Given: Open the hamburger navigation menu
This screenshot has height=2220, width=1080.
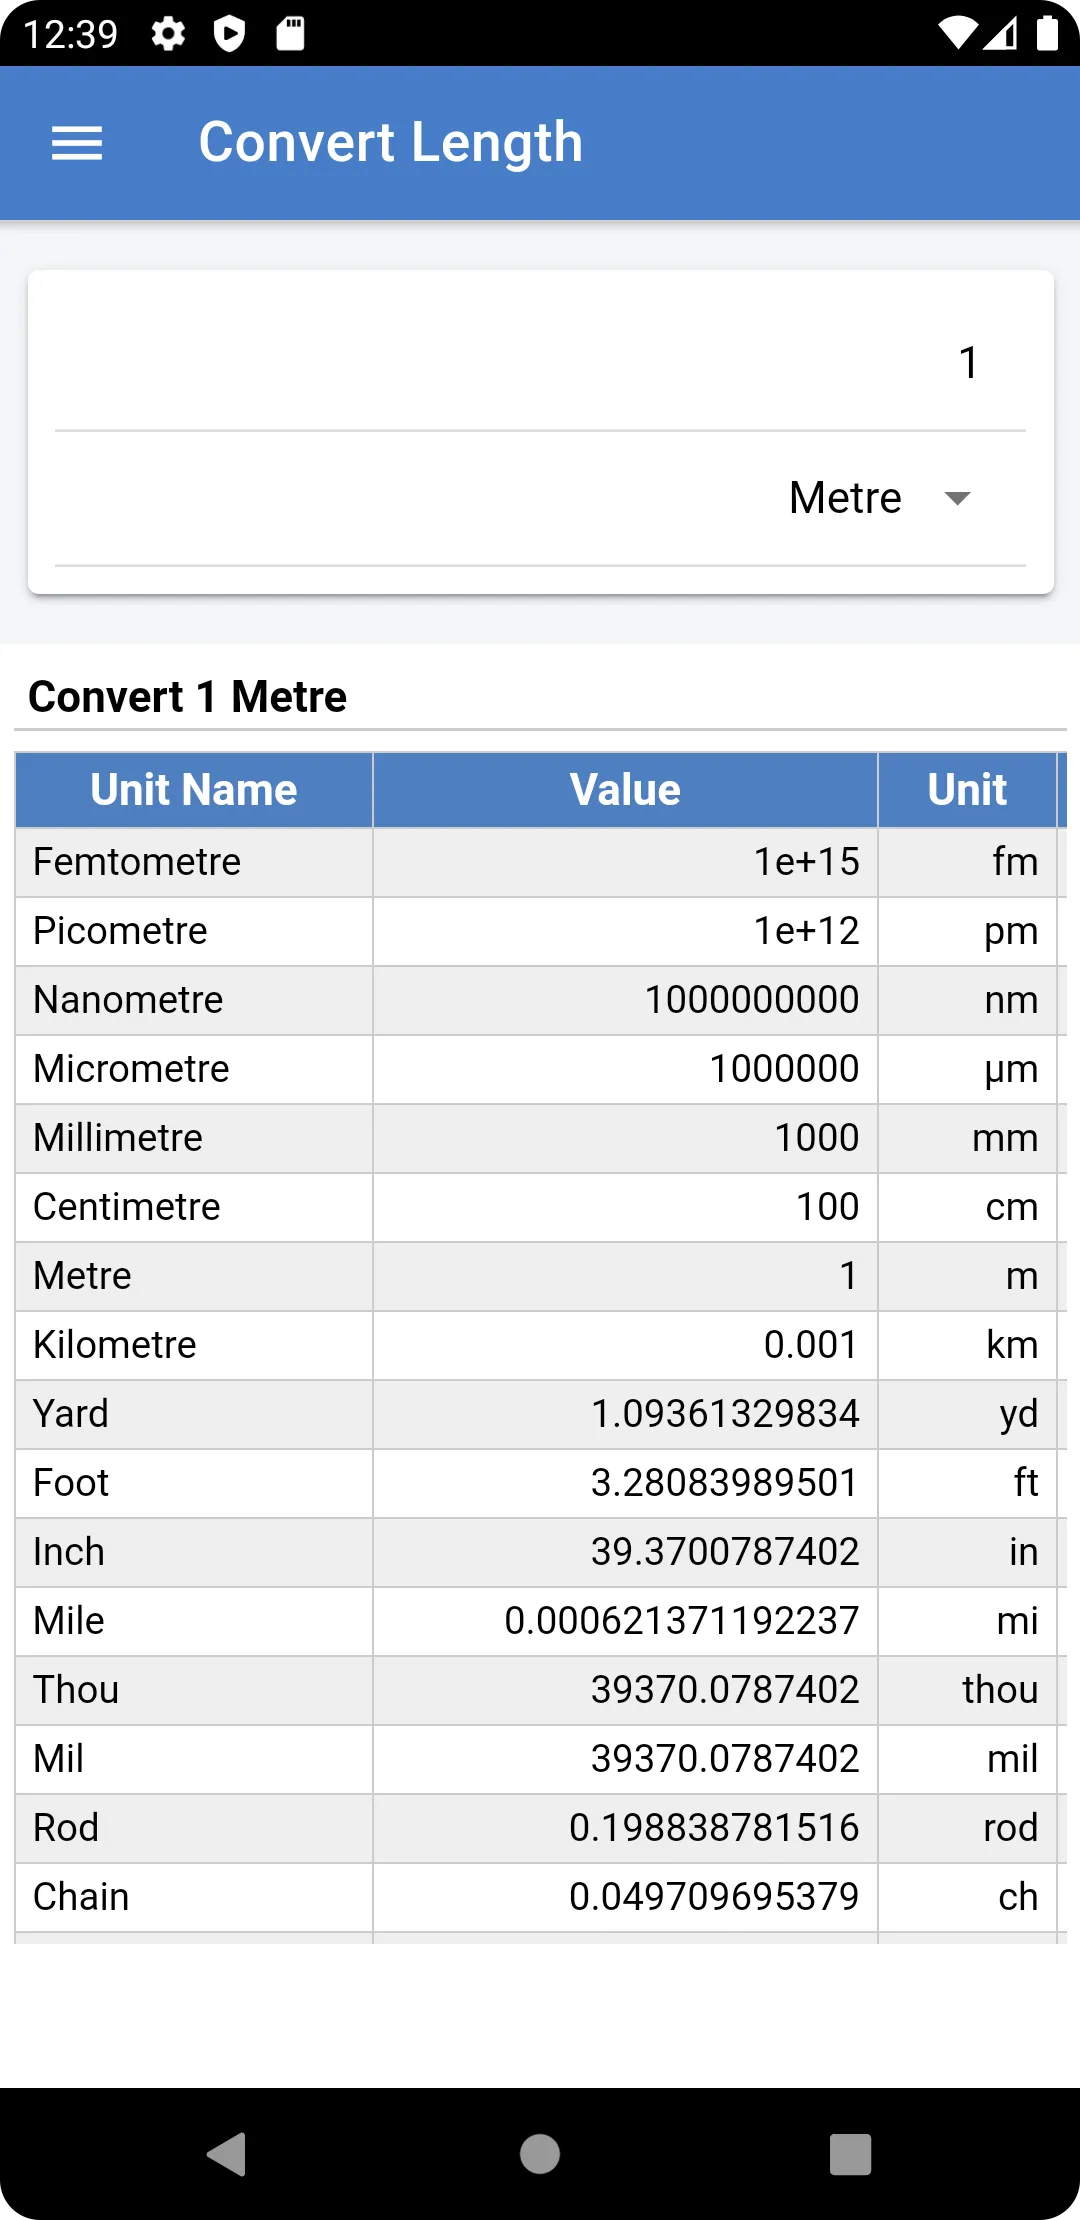Looking at the screenshot, I should pos(77,143).
